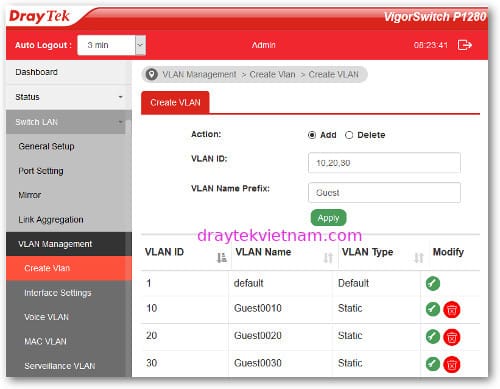
Task: Delete VLAN 20 Guest0020 entry
Action: (x=452, y=337)
